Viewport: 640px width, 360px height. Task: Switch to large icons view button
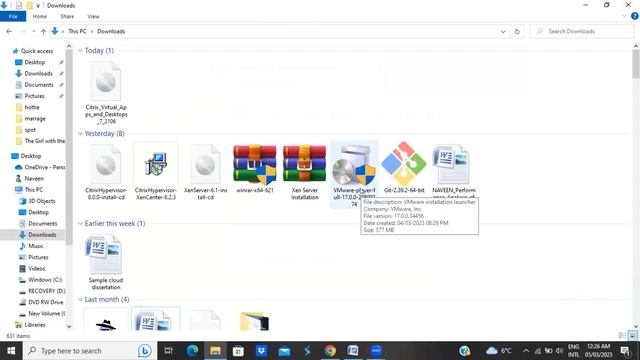coord(633,336)
